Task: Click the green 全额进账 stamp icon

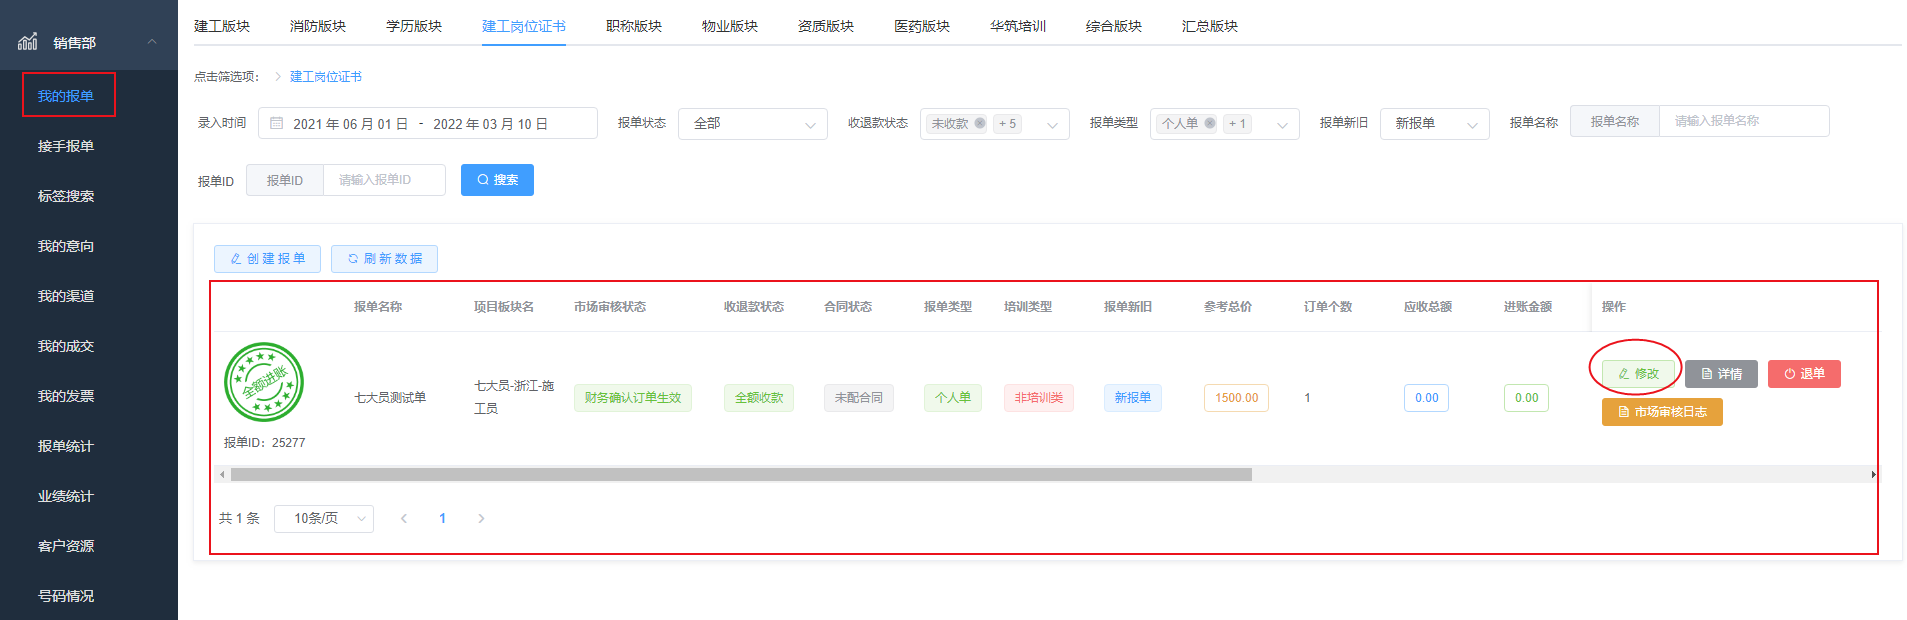Action: click(264, 382)
